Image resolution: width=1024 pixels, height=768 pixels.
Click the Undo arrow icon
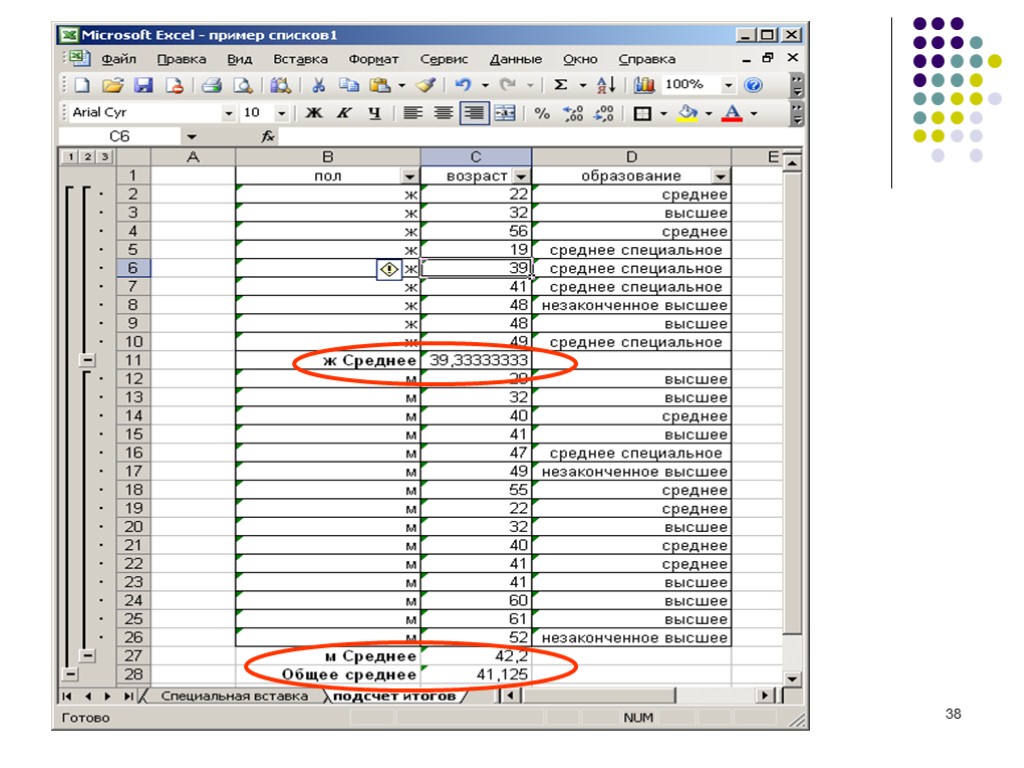pos(462,85)
